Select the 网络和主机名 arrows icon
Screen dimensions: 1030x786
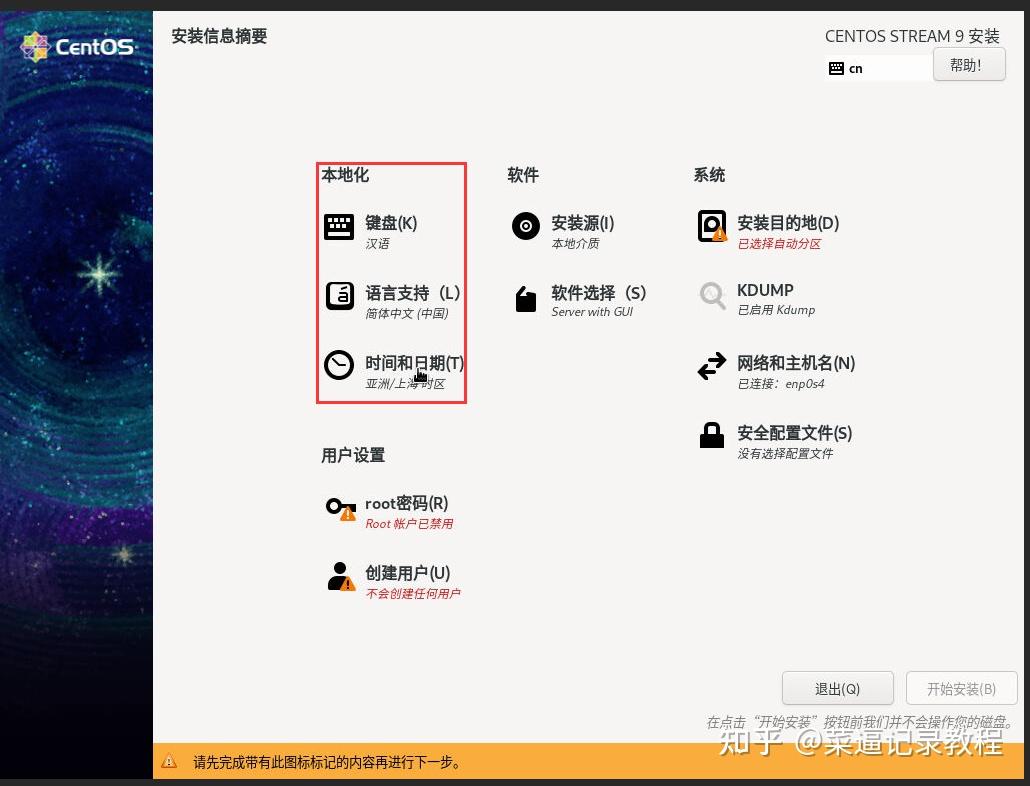[711, 367]
